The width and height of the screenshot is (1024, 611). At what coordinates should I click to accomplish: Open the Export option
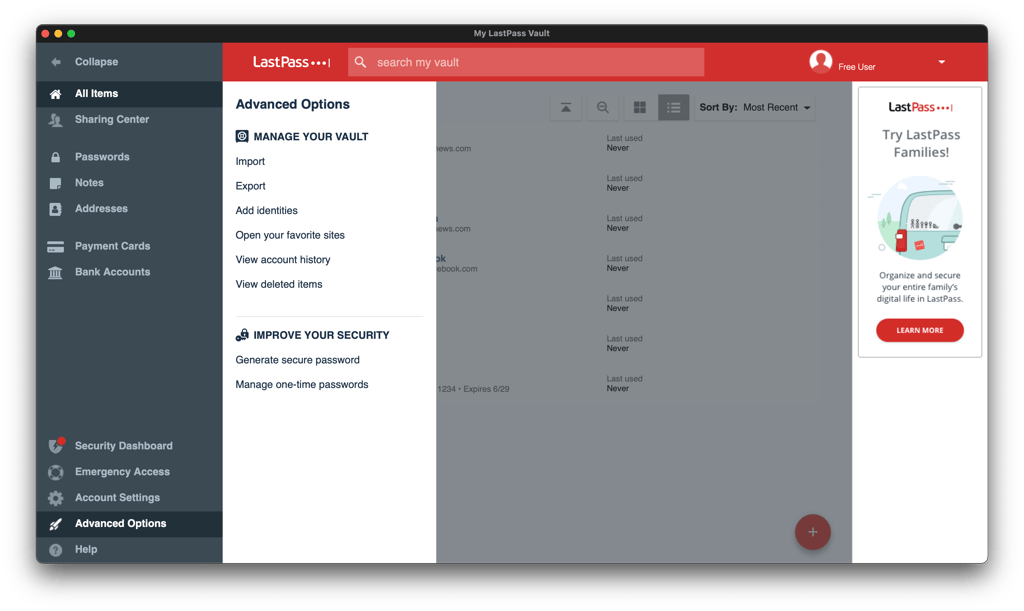tap(250, 186)
